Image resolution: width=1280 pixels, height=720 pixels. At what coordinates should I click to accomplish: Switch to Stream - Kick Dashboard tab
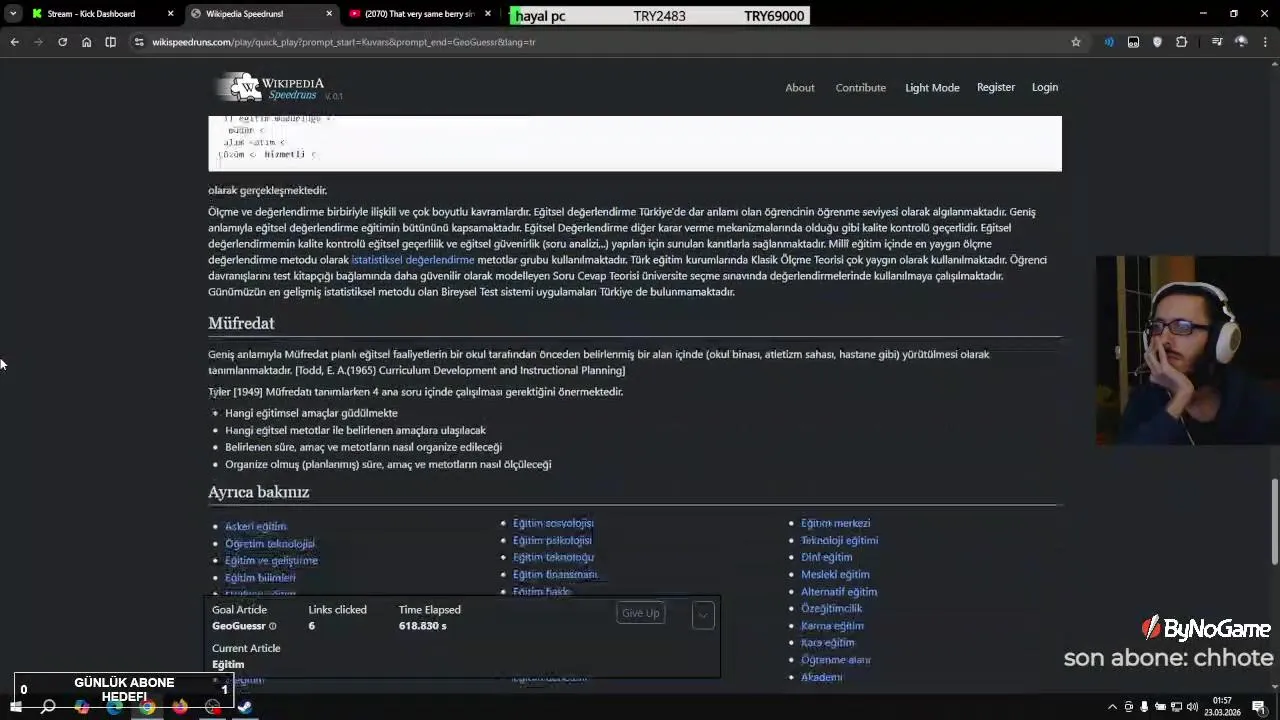[x=91, y=14]
